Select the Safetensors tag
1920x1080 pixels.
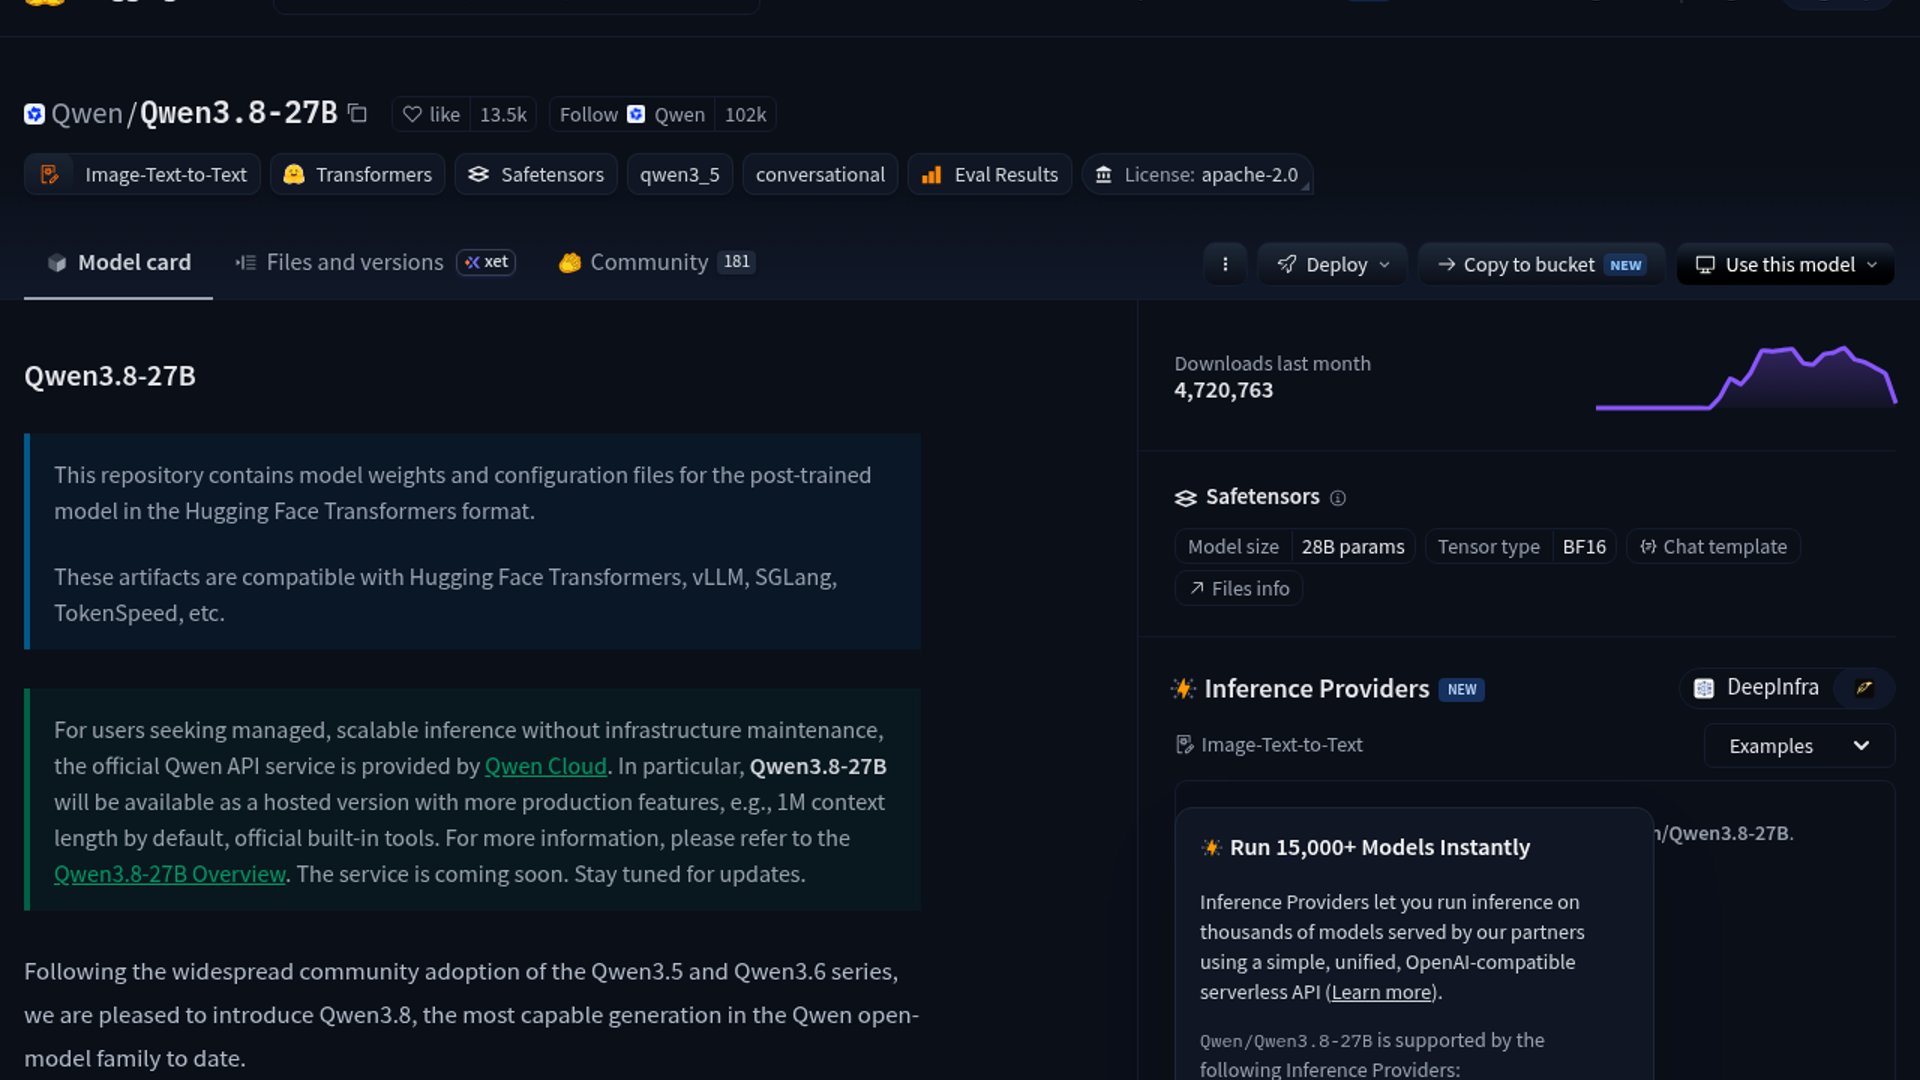click(536, 175)
